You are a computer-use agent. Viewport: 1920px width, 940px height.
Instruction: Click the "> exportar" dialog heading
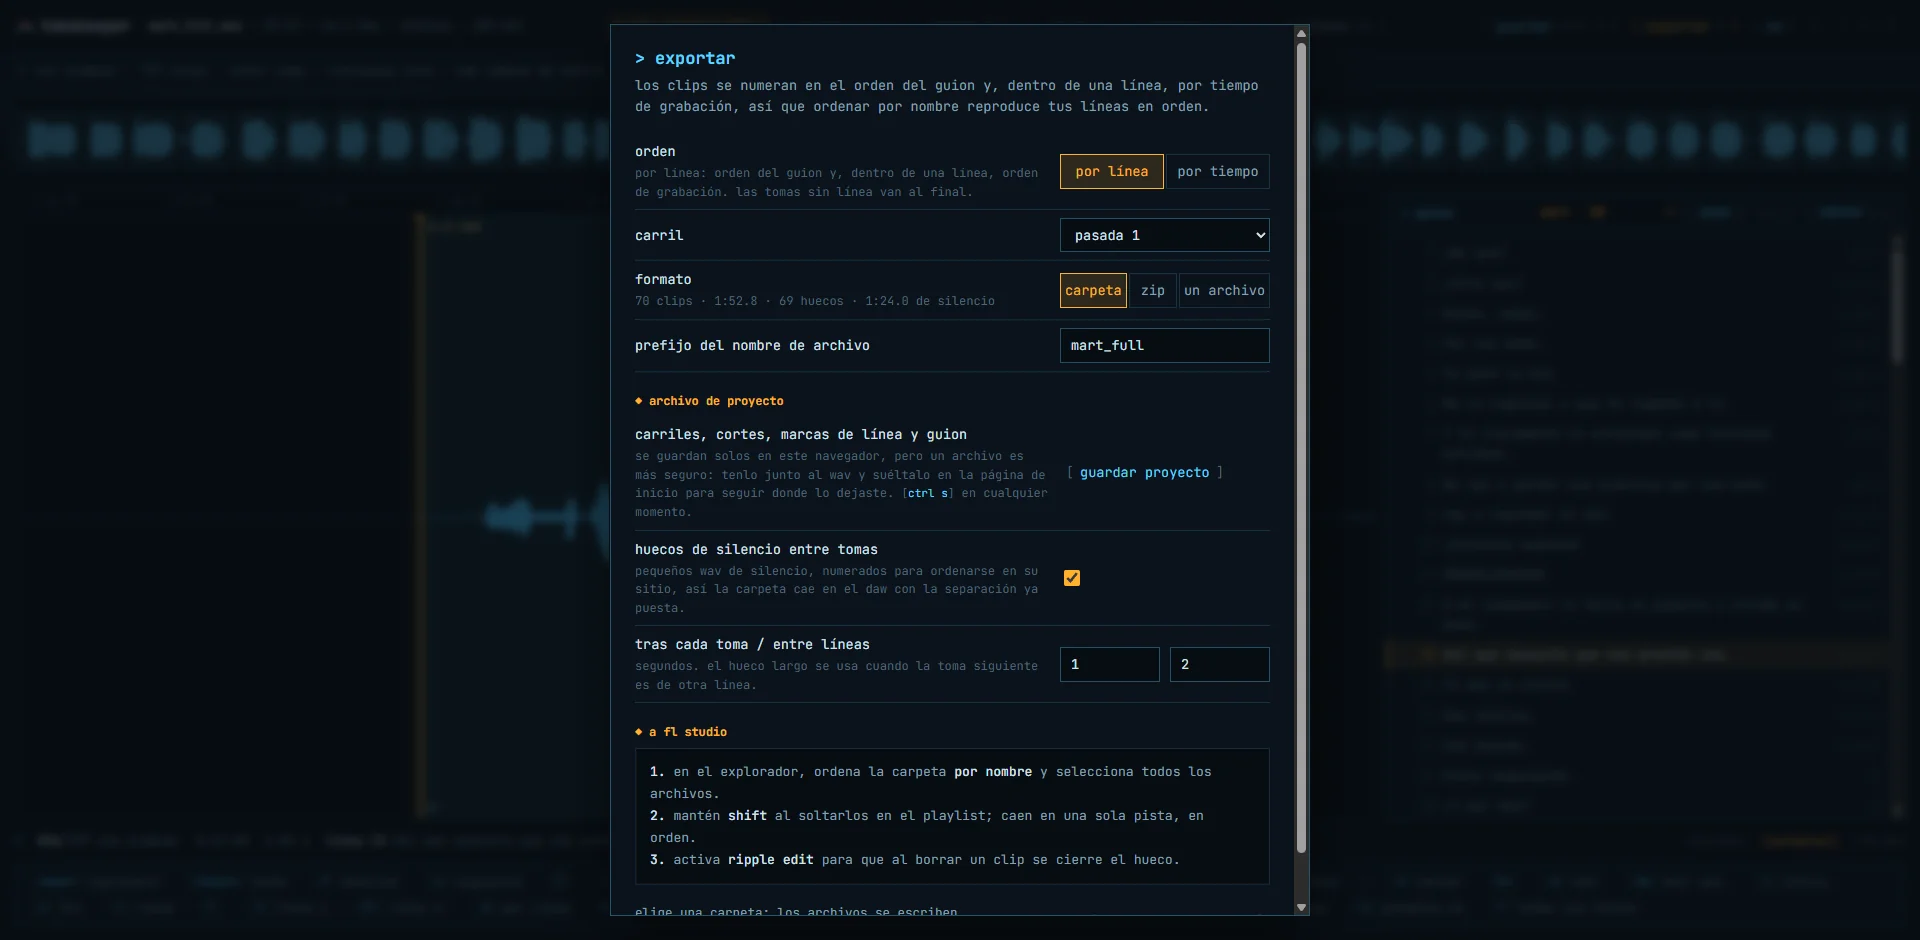[x=685, y=59]
